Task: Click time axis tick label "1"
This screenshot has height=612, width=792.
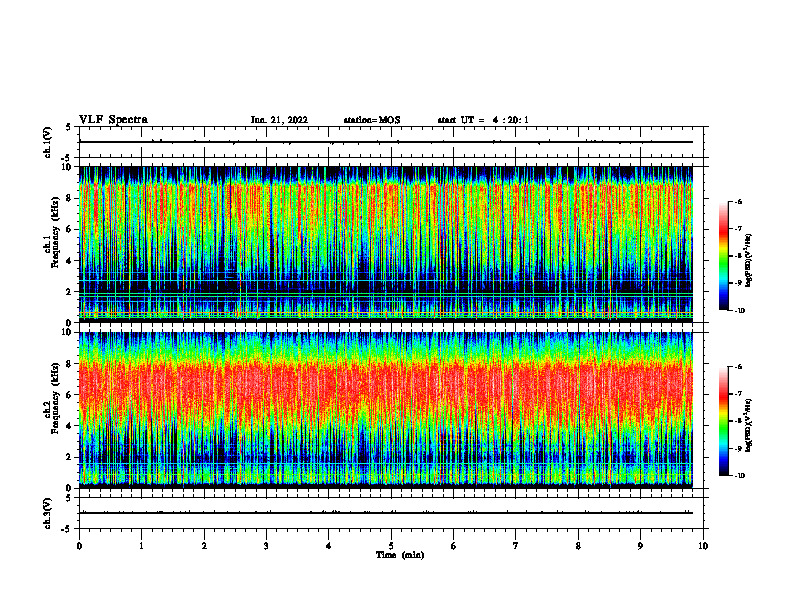Action: pyautogui.click(x=142, y=546)
